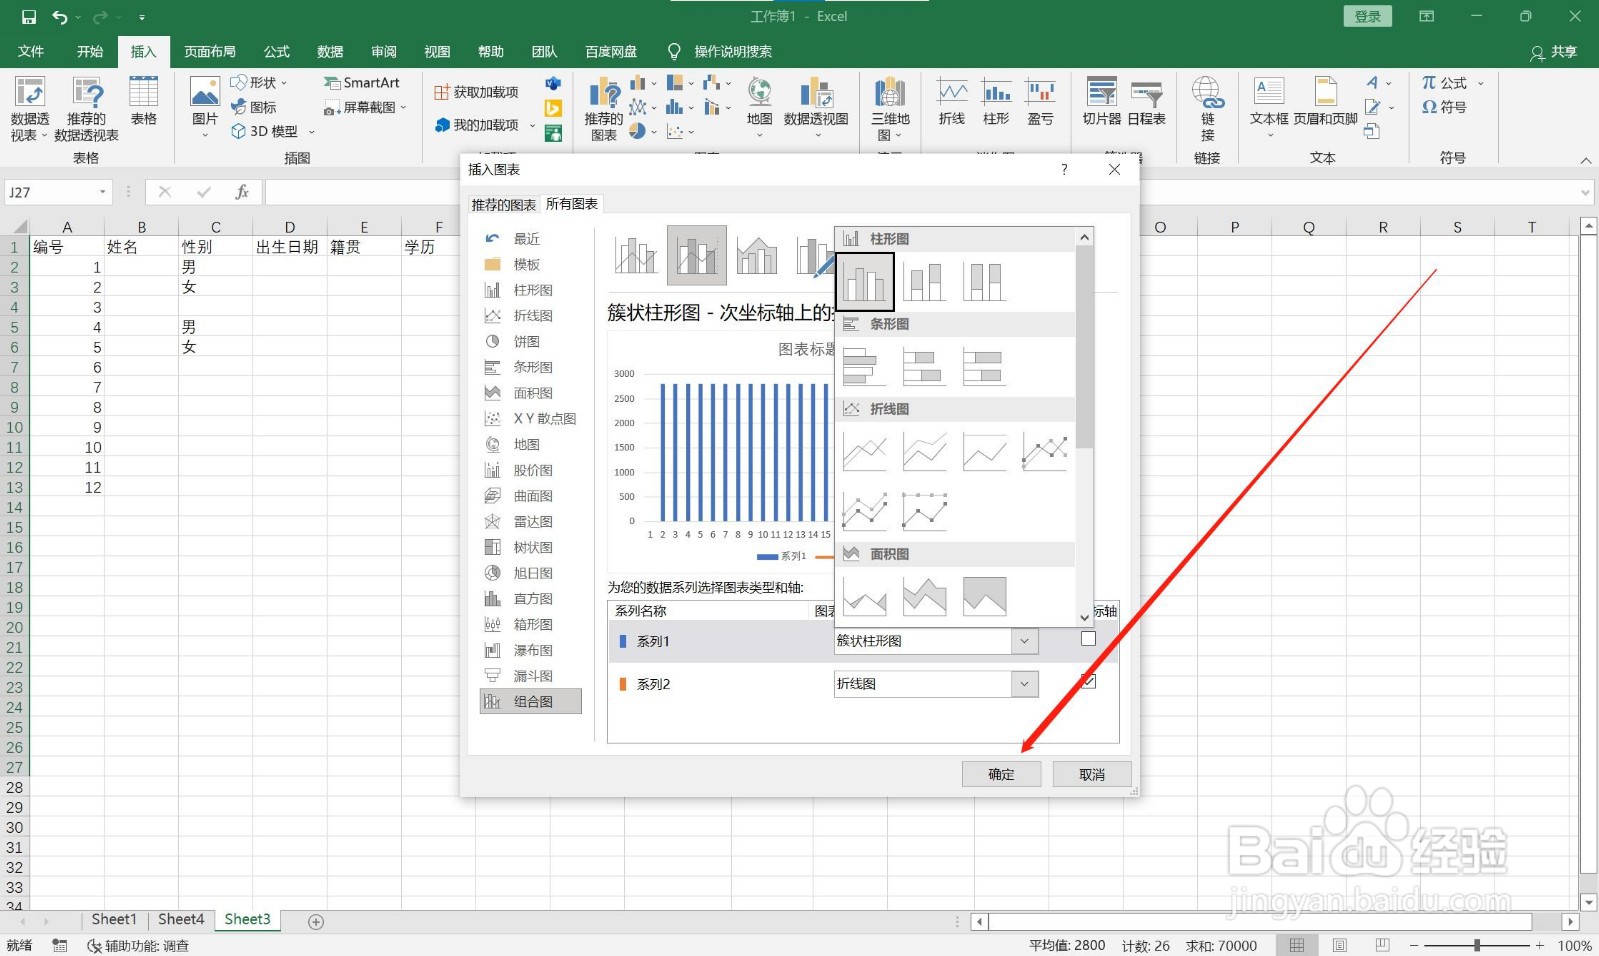Open chart type dropdown for 系列2

tap(1024, 684)
